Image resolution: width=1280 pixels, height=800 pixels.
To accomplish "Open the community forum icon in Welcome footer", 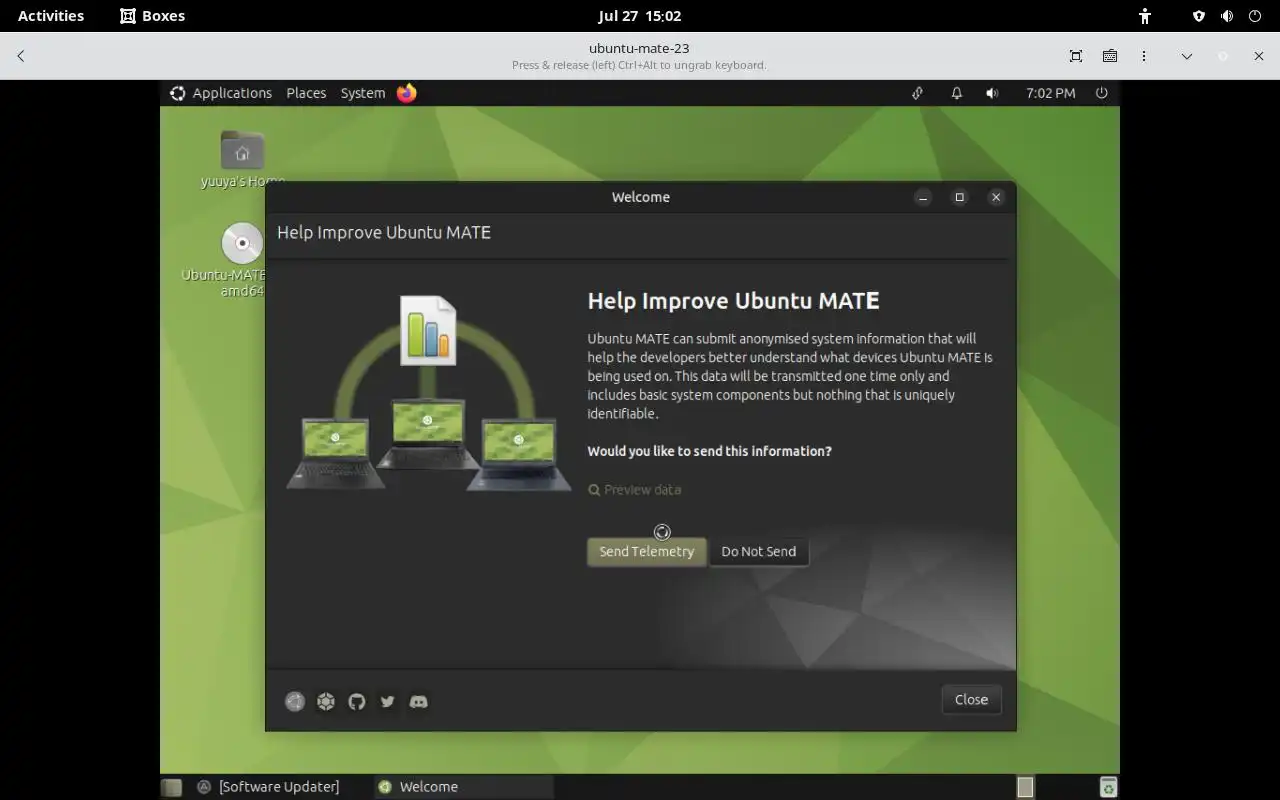I will 326,701.
